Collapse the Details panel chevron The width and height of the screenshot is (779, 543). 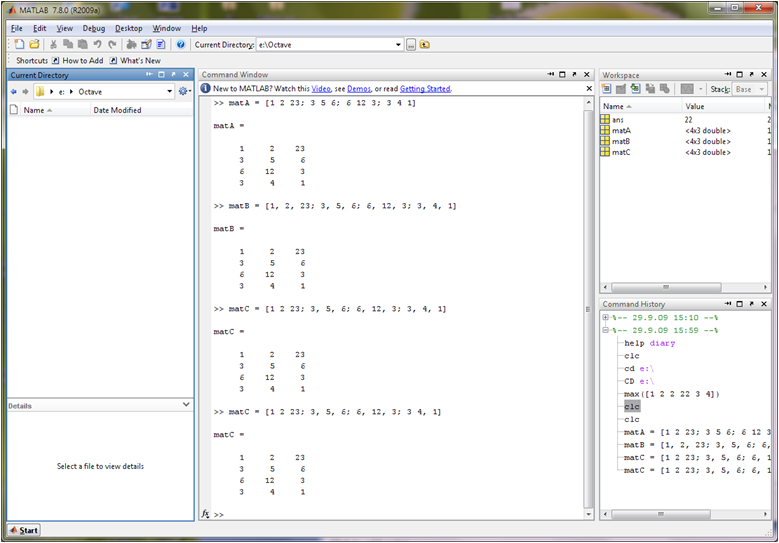(186, 405)
